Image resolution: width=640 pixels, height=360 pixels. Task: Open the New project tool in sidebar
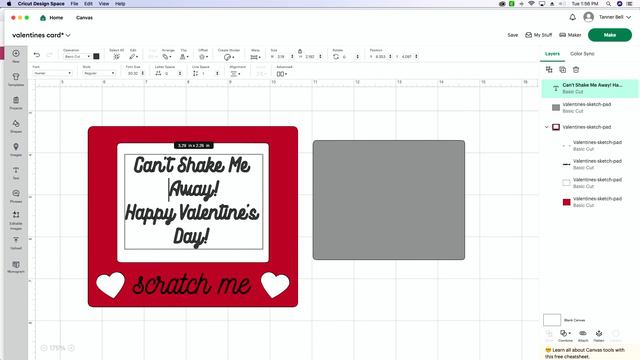click(16, 56)
